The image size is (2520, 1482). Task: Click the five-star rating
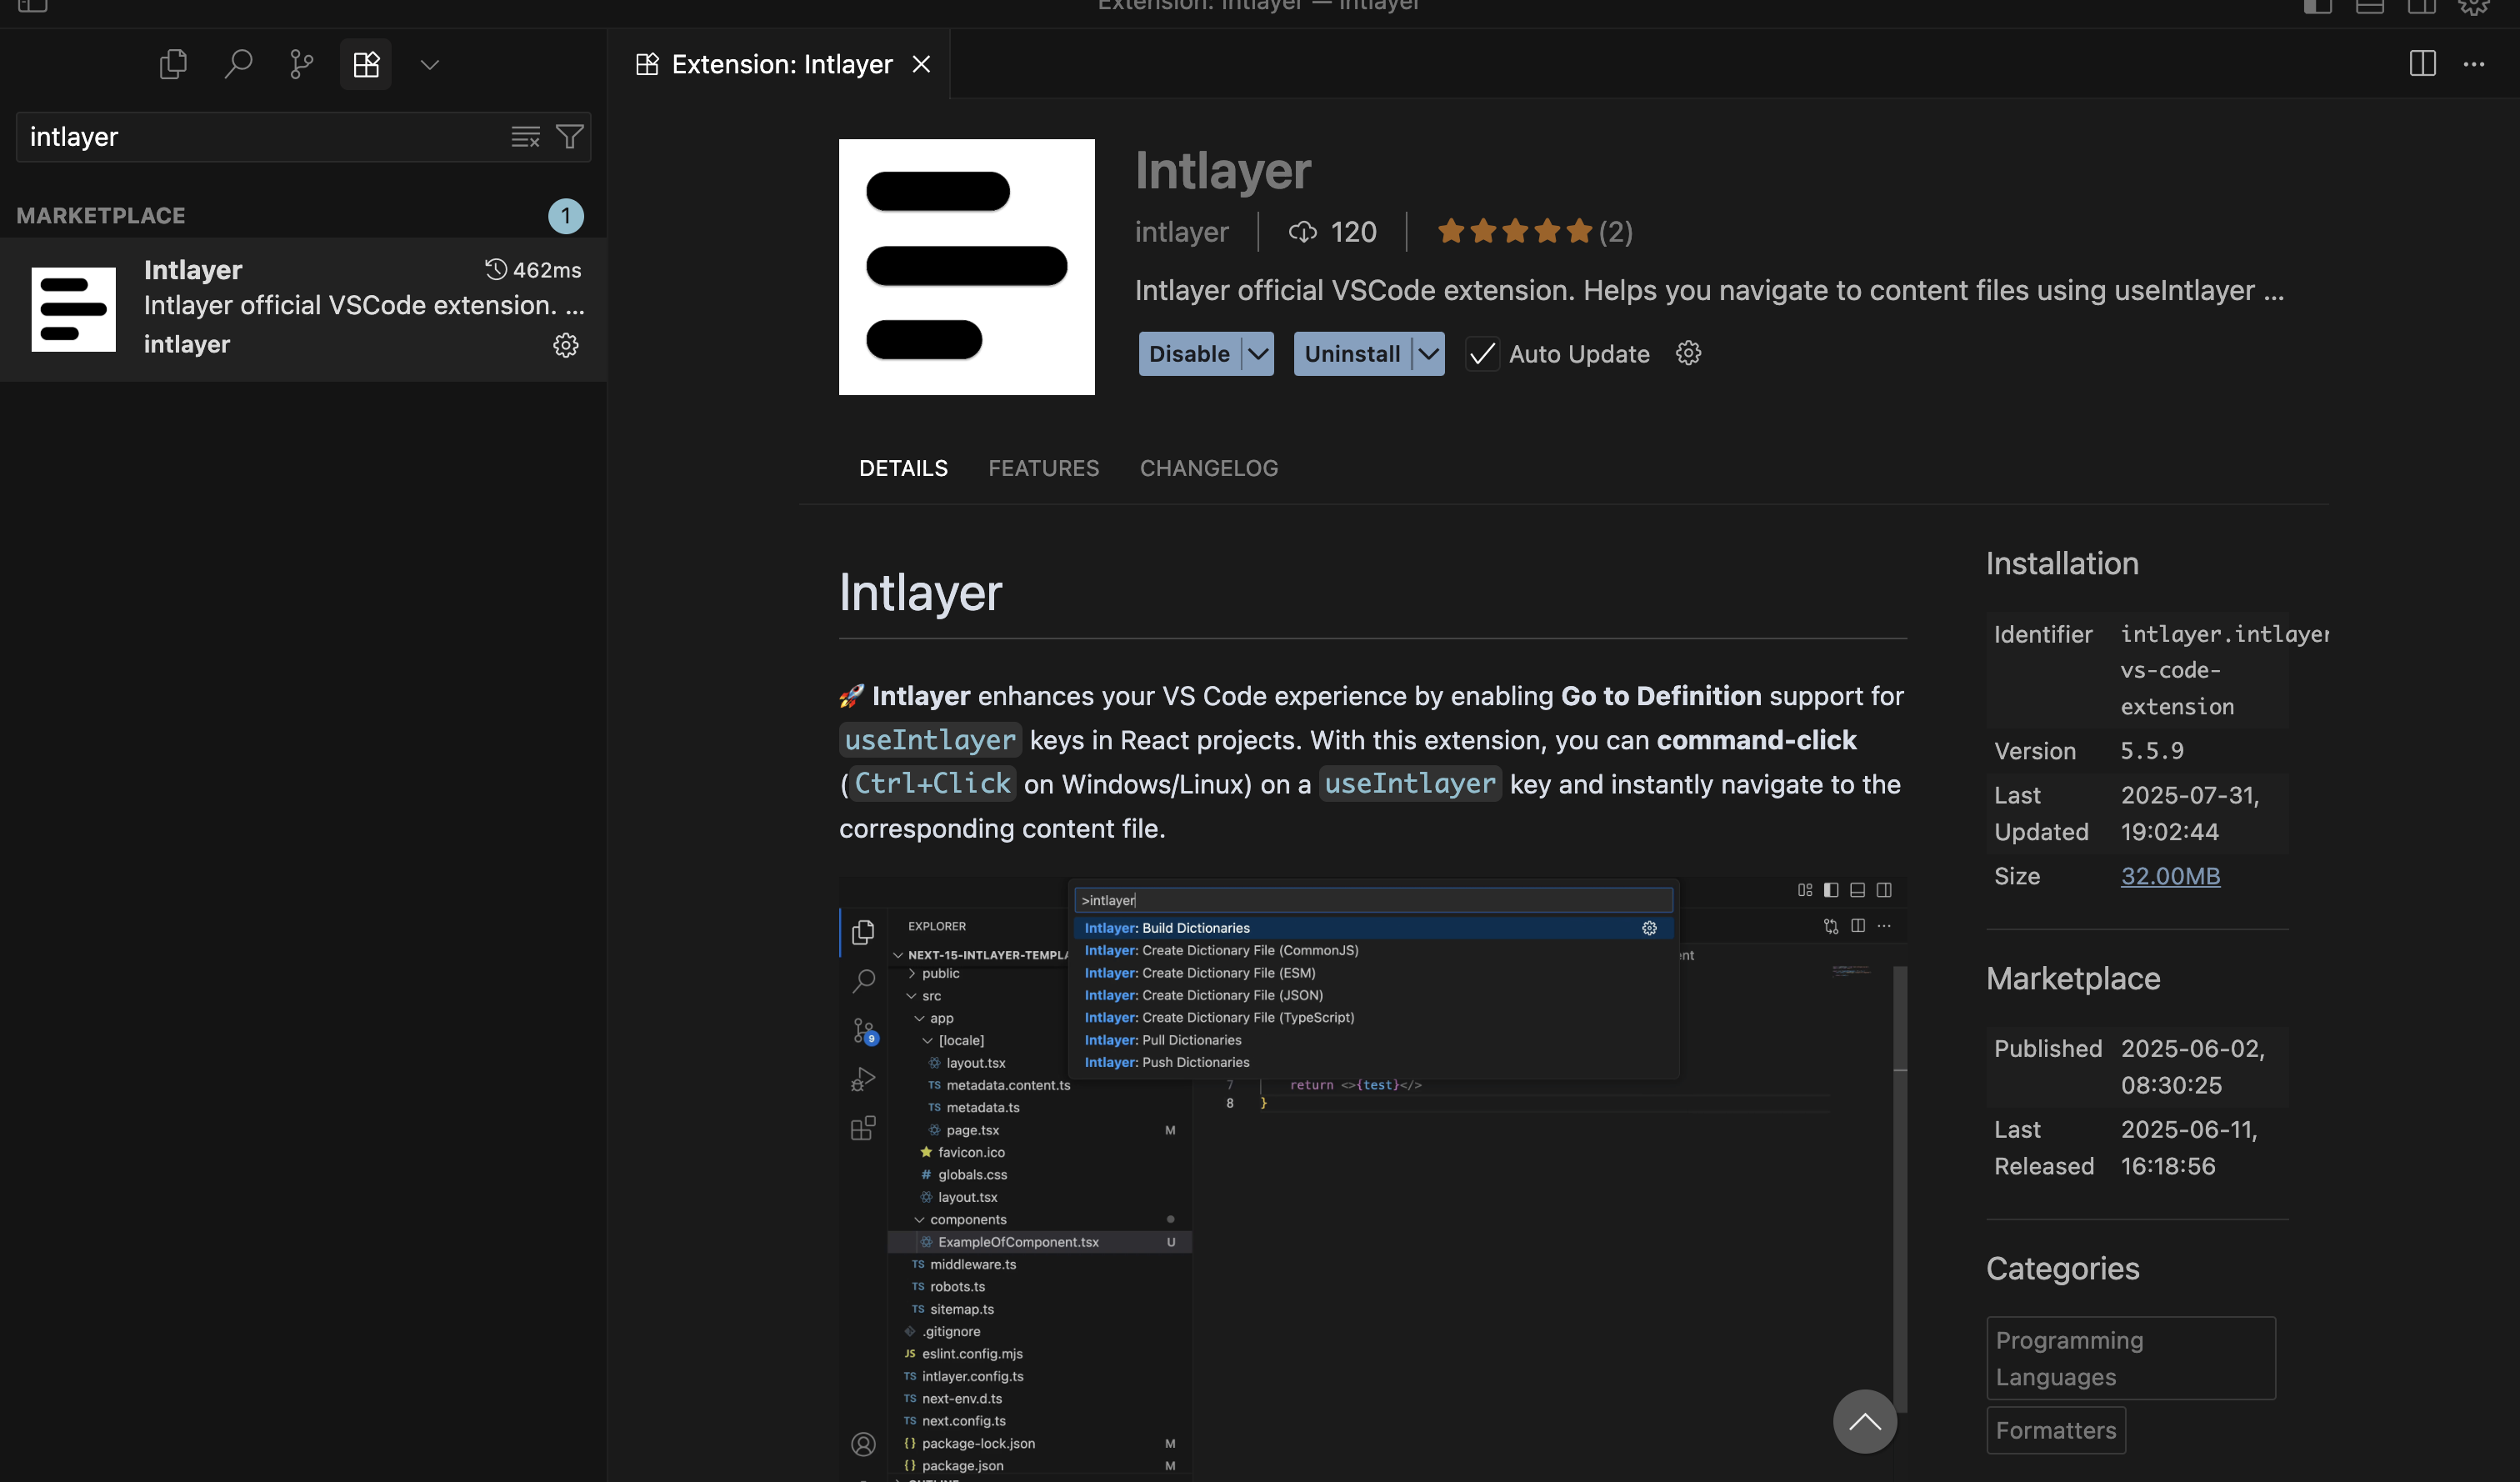[x=1514, y=232]
